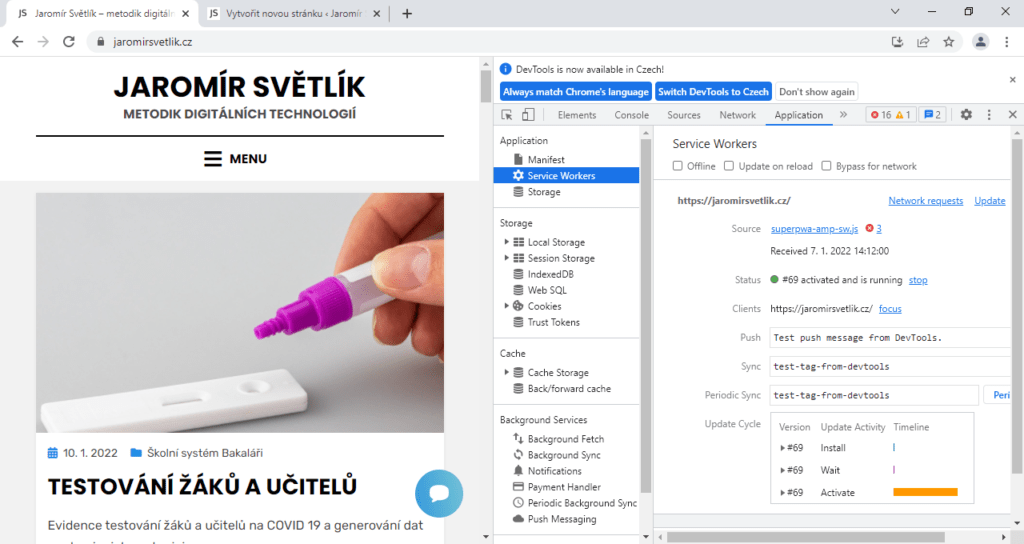Switch to the Sources tab
Image resolution: width=1024 pixels, height=544 pixels.
684,115
